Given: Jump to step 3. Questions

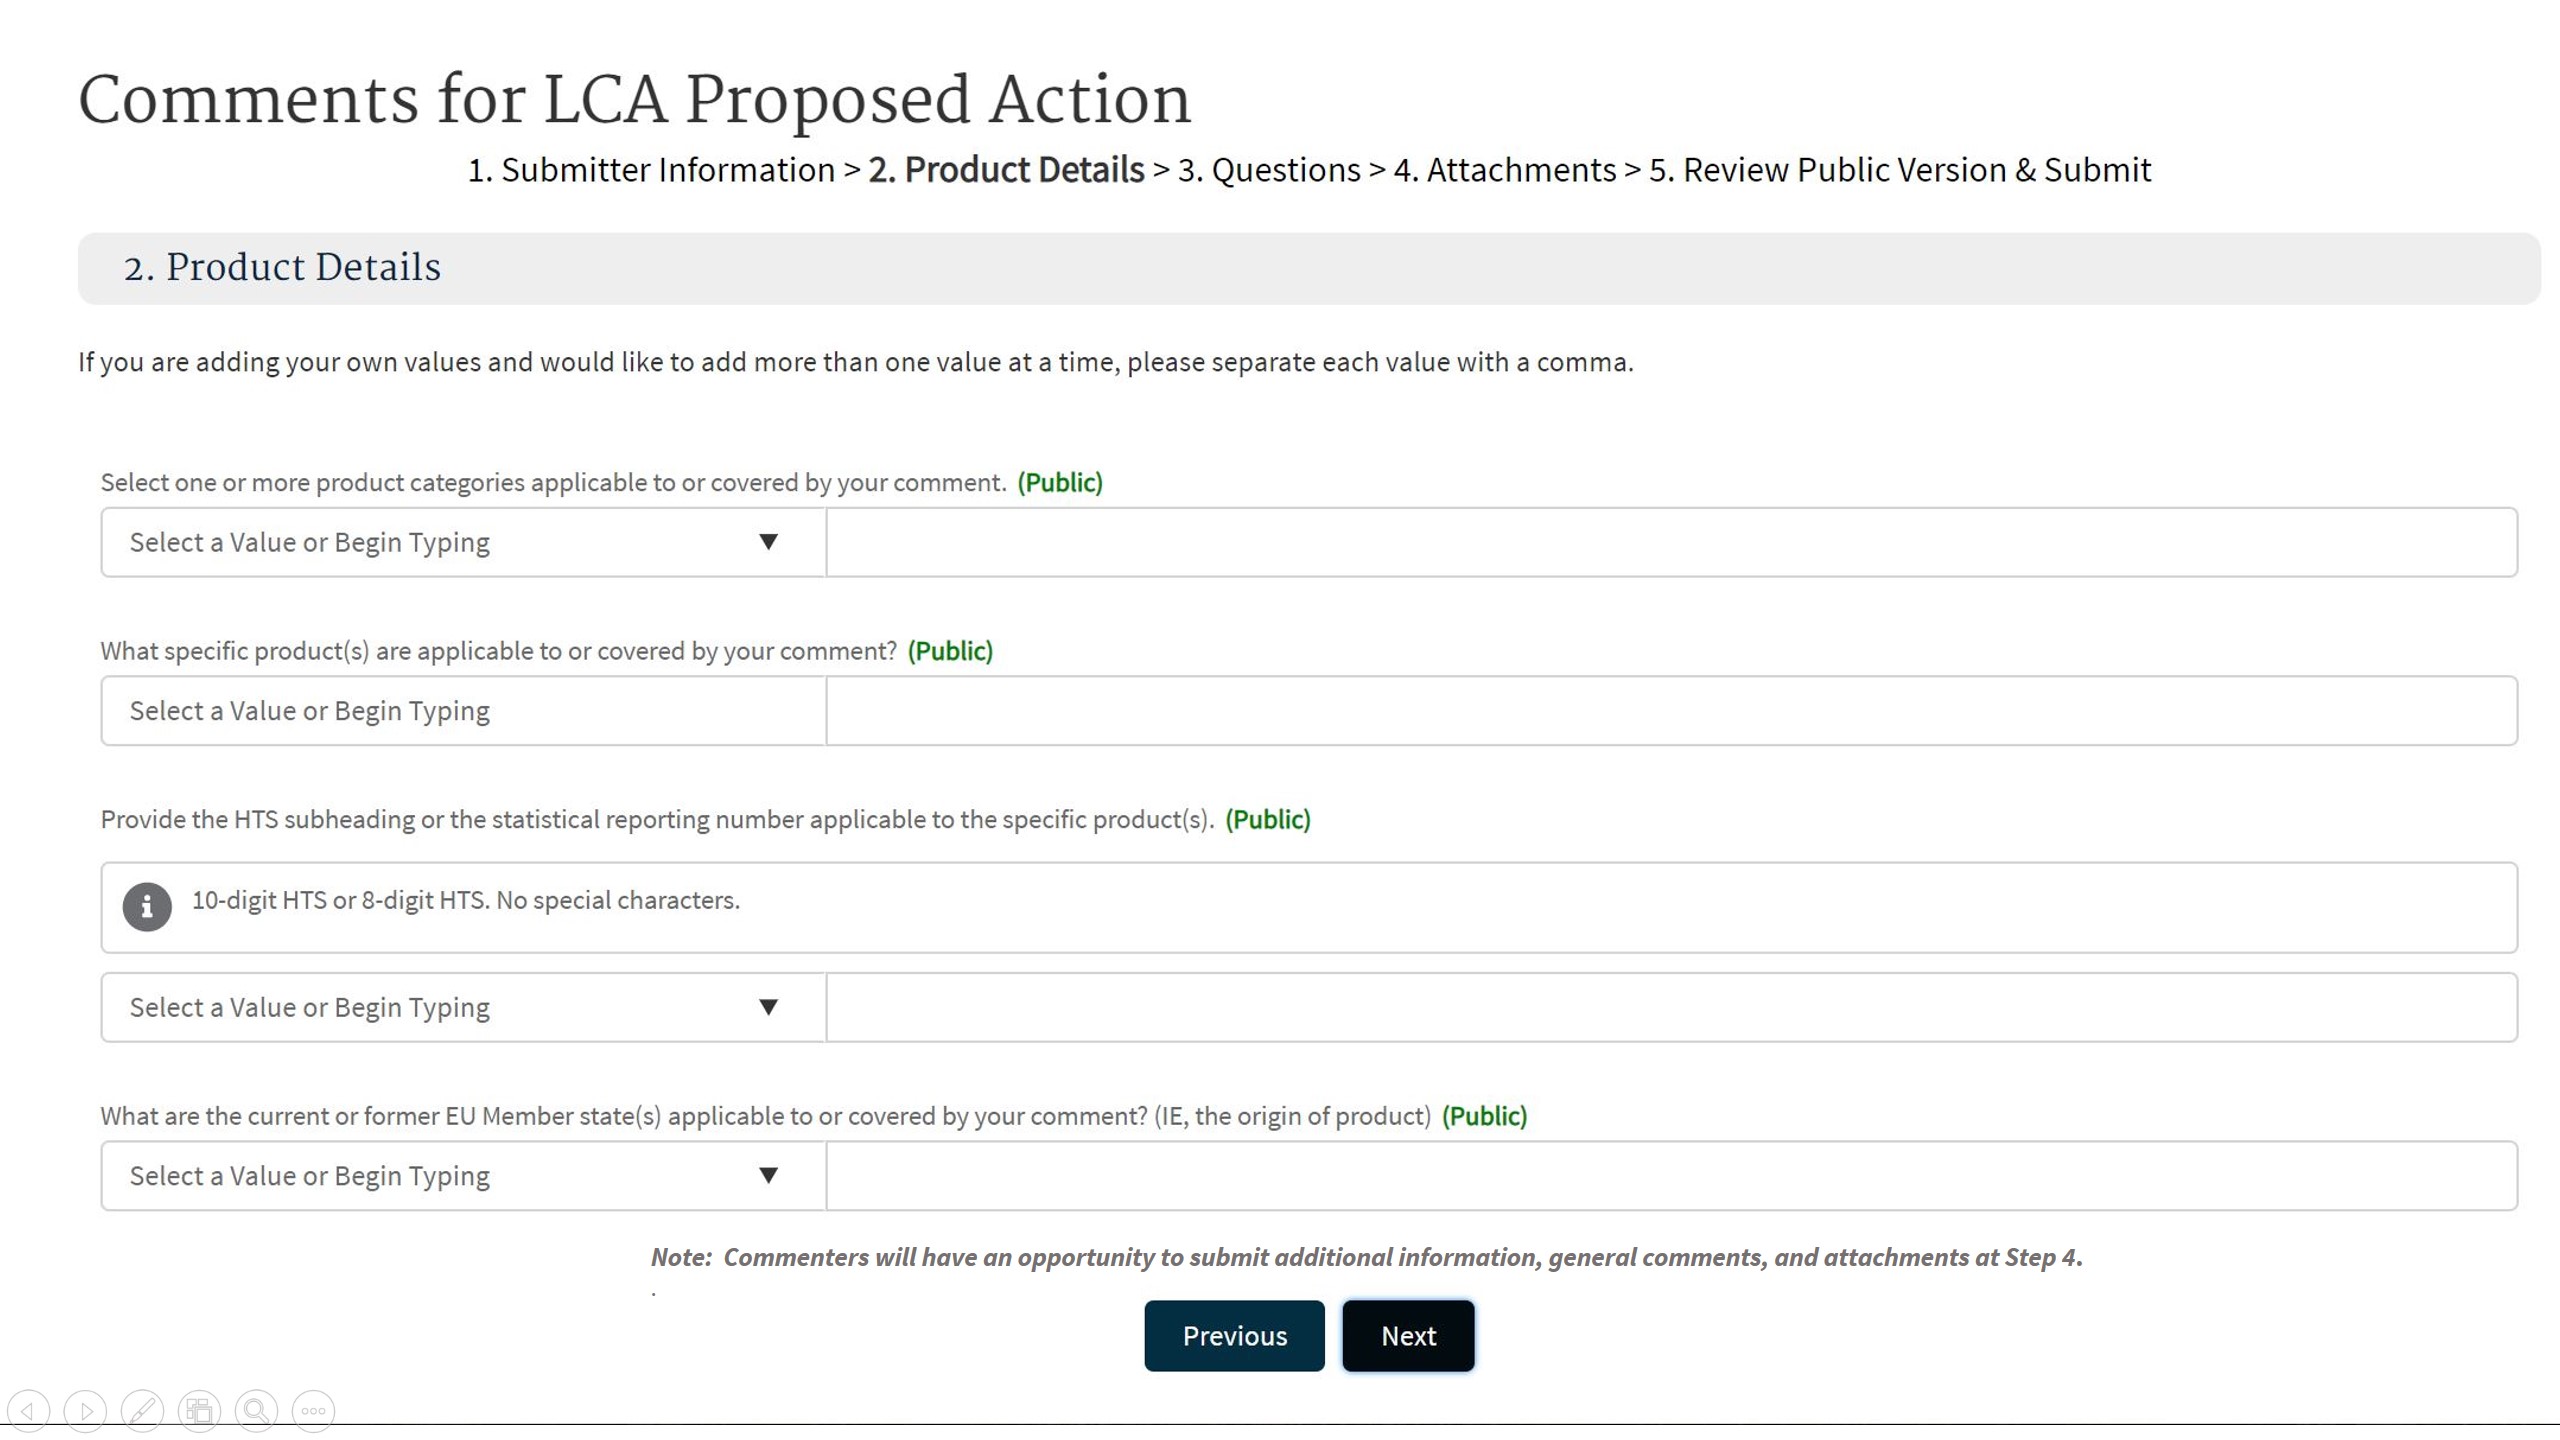Looking at the screenshot, I should coord(1269,170).
